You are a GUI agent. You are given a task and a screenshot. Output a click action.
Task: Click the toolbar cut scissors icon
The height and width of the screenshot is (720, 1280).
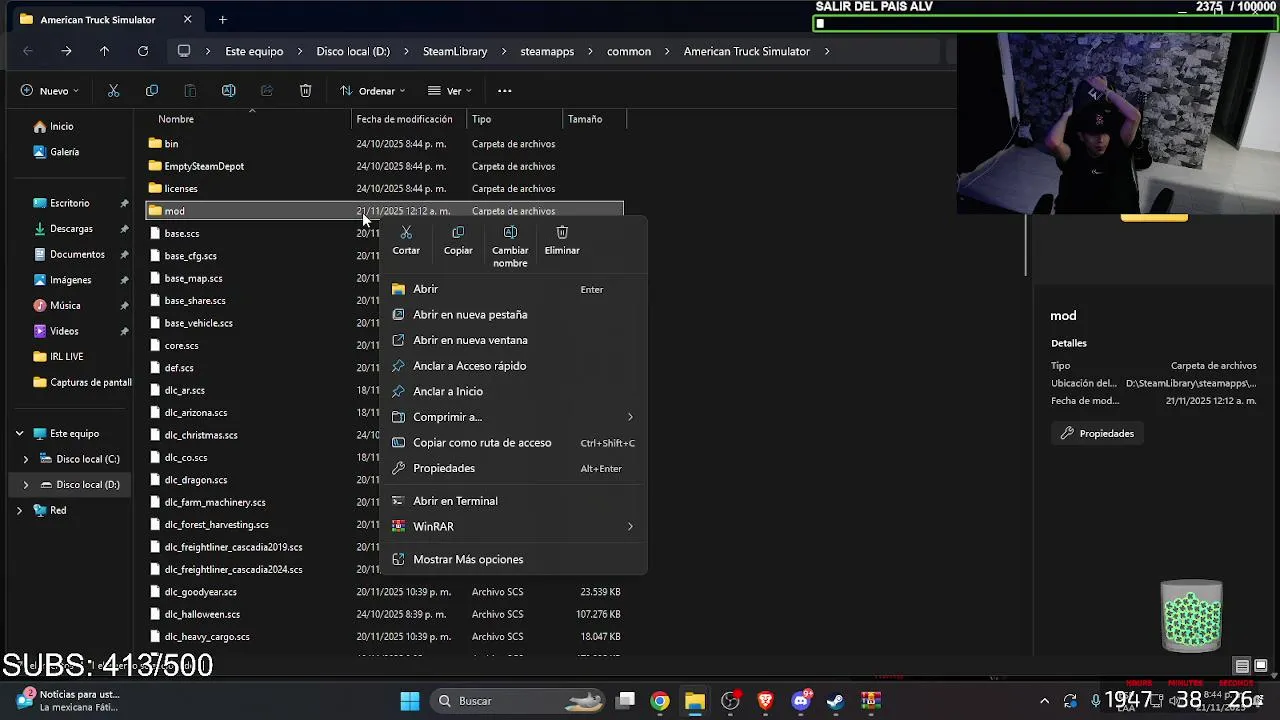click(x=113, y=91)
